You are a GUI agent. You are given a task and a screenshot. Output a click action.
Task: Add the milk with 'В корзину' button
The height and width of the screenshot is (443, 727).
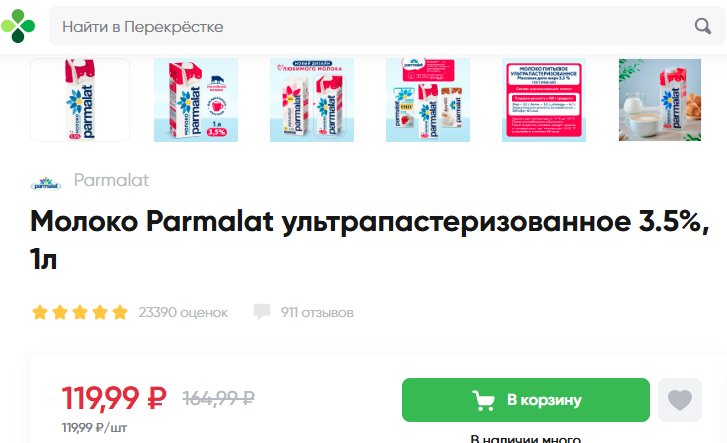[526, 400]
